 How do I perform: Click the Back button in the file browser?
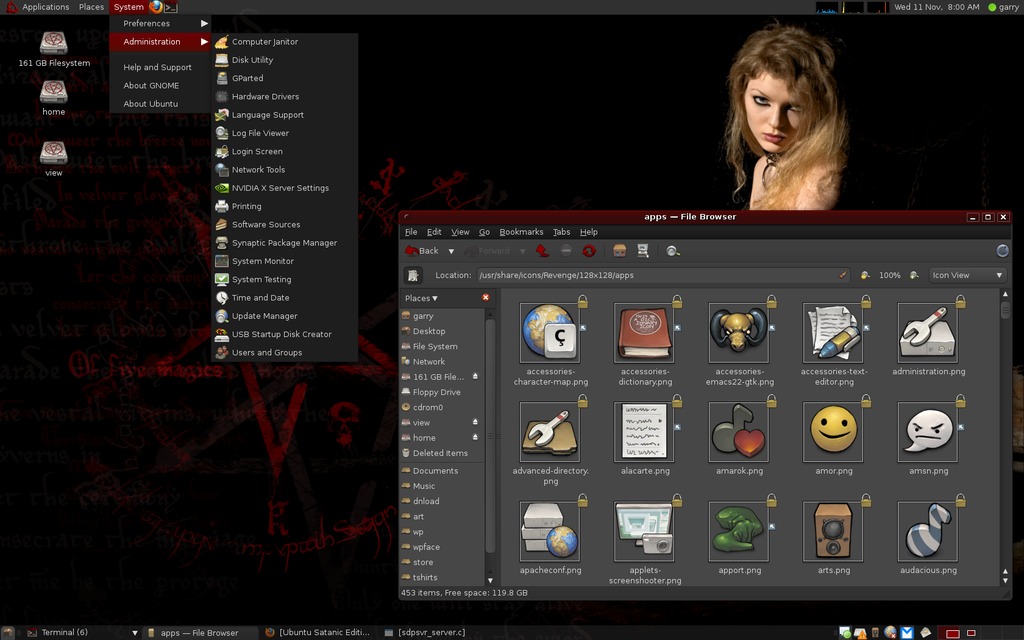coord(427,251)
